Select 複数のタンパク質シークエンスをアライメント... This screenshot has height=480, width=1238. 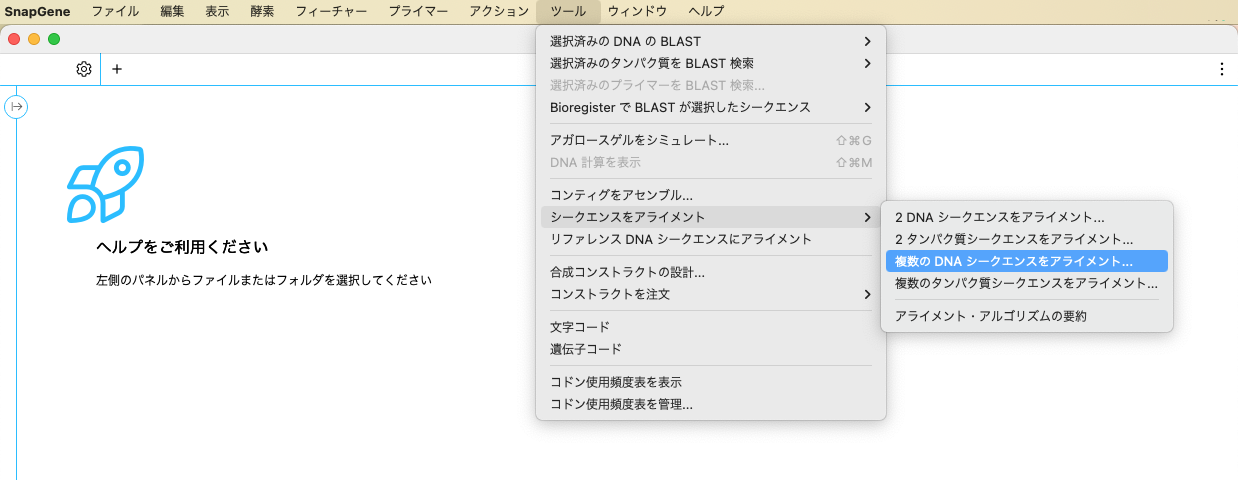pos(1026,283)
